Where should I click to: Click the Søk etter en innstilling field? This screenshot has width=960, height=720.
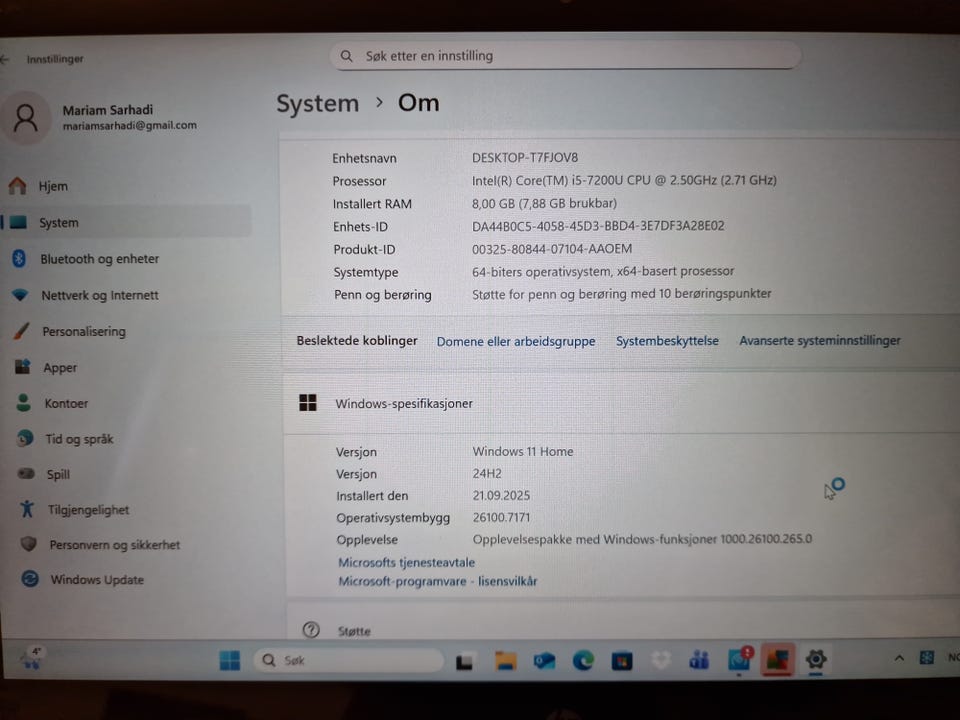pos(566,56)
